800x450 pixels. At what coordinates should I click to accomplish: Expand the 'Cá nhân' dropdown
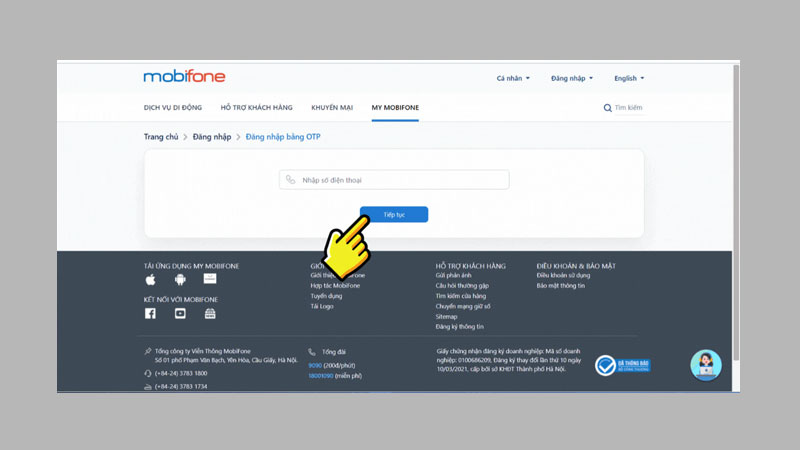(x=513, y=78)
